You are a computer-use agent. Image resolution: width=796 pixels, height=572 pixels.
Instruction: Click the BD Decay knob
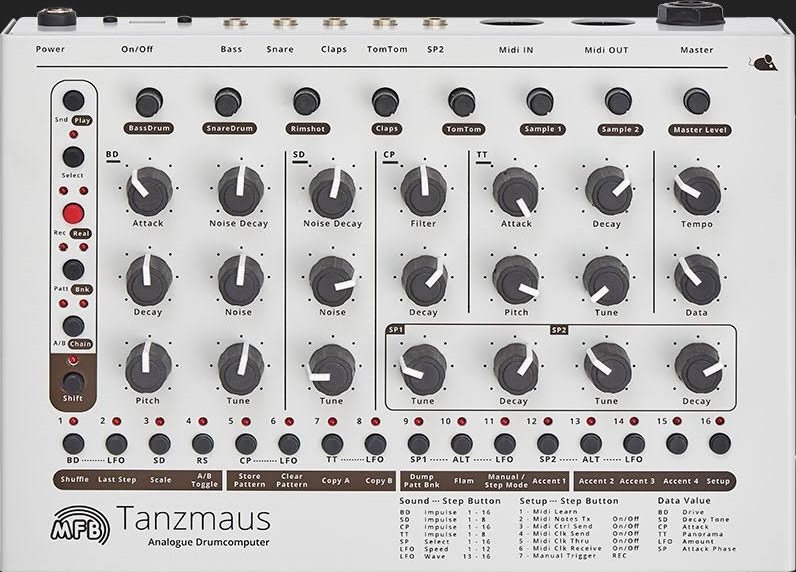click(149, 280)
